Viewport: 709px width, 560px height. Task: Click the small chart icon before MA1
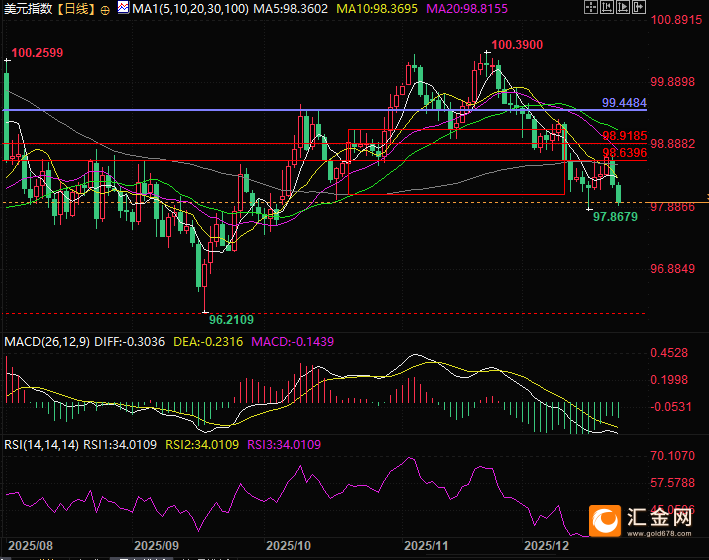click(x=122, y=9)
